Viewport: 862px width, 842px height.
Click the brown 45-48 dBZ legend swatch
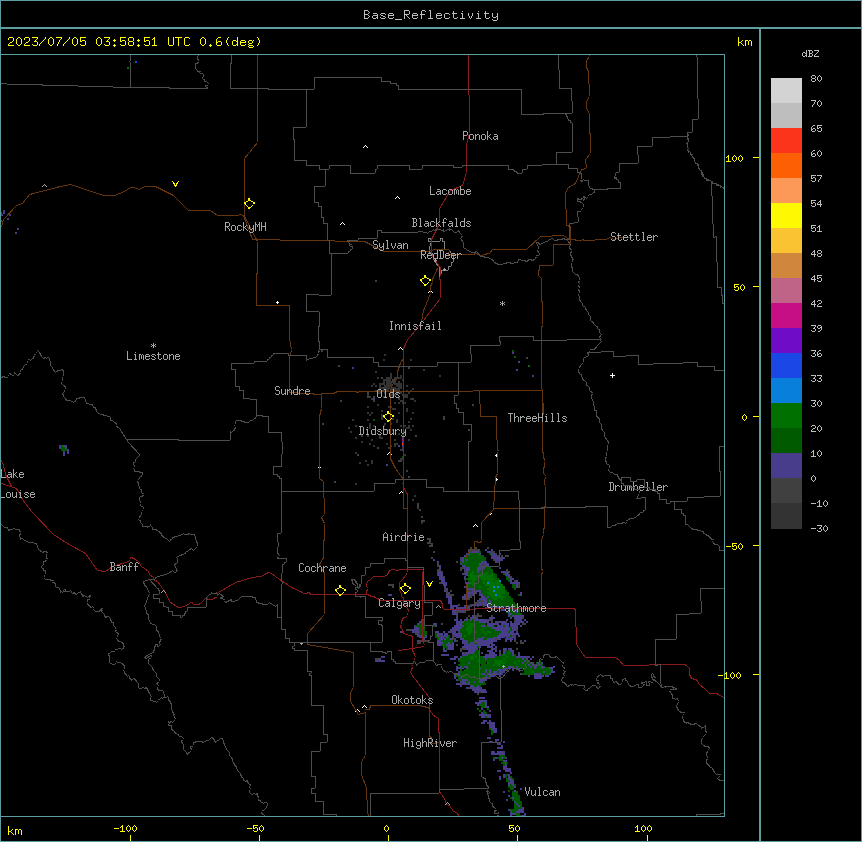tap(786, 265)
